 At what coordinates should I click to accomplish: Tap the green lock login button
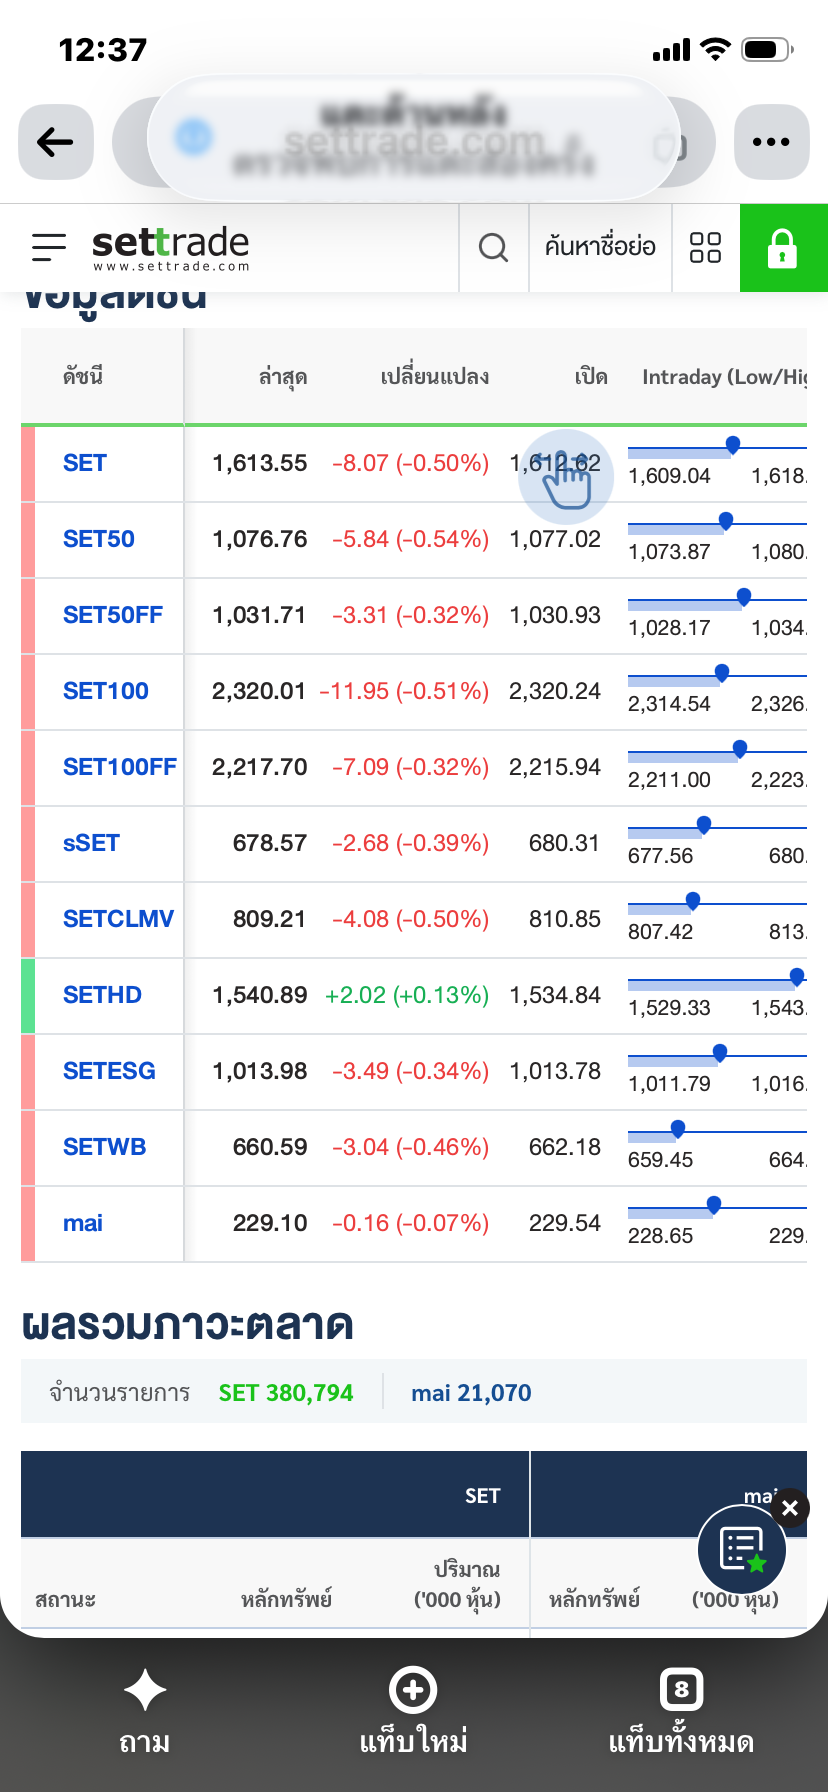(783, 247)
